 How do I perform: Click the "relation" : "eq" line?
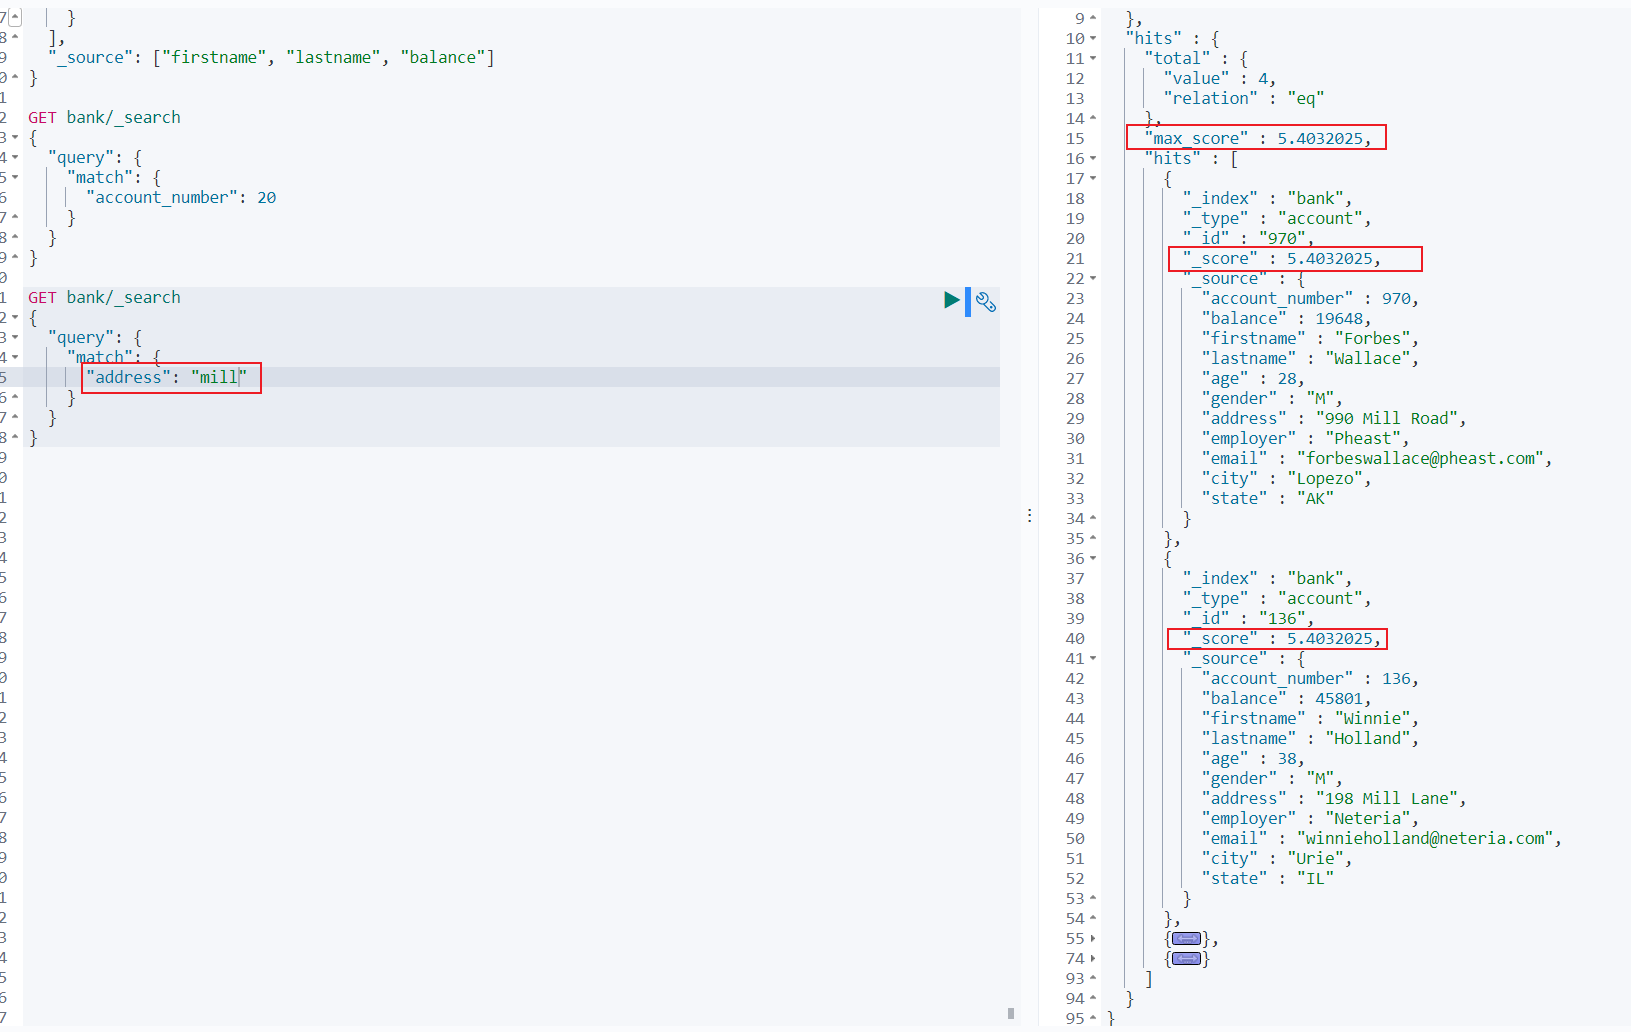1243,98
